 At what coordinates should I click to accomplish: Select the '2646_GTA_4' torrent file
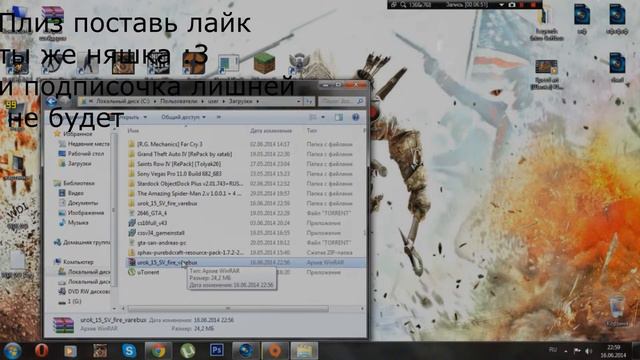coord(147,213)
